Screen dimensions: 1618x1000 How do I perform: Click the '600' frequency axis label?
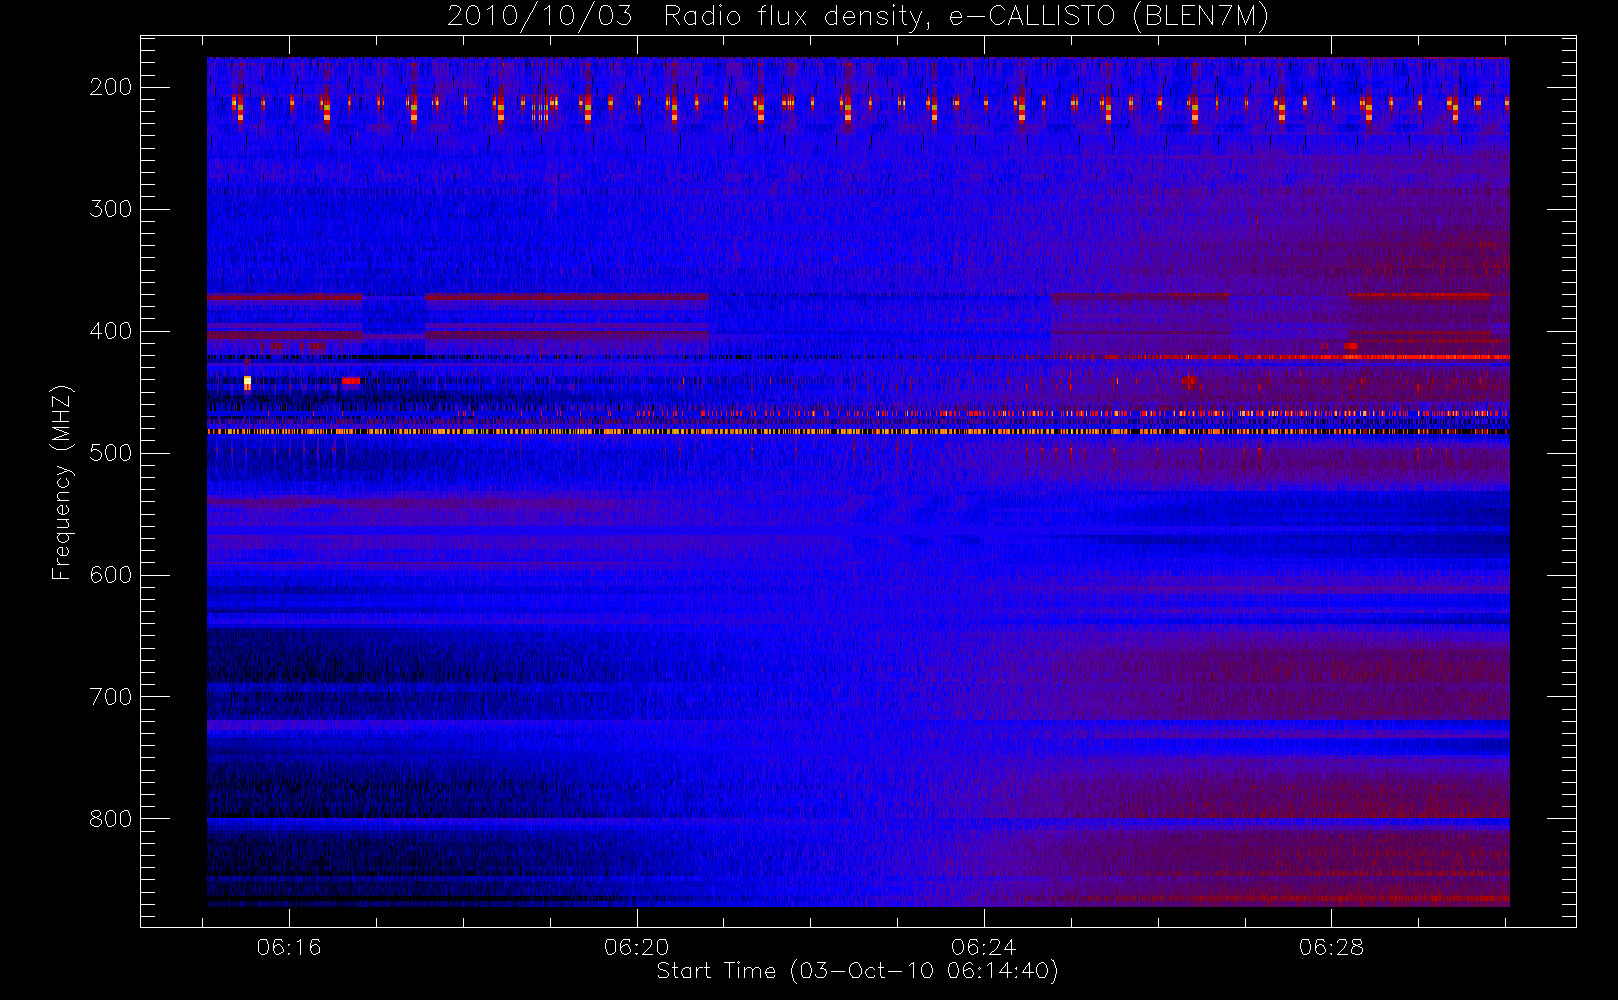110,575
